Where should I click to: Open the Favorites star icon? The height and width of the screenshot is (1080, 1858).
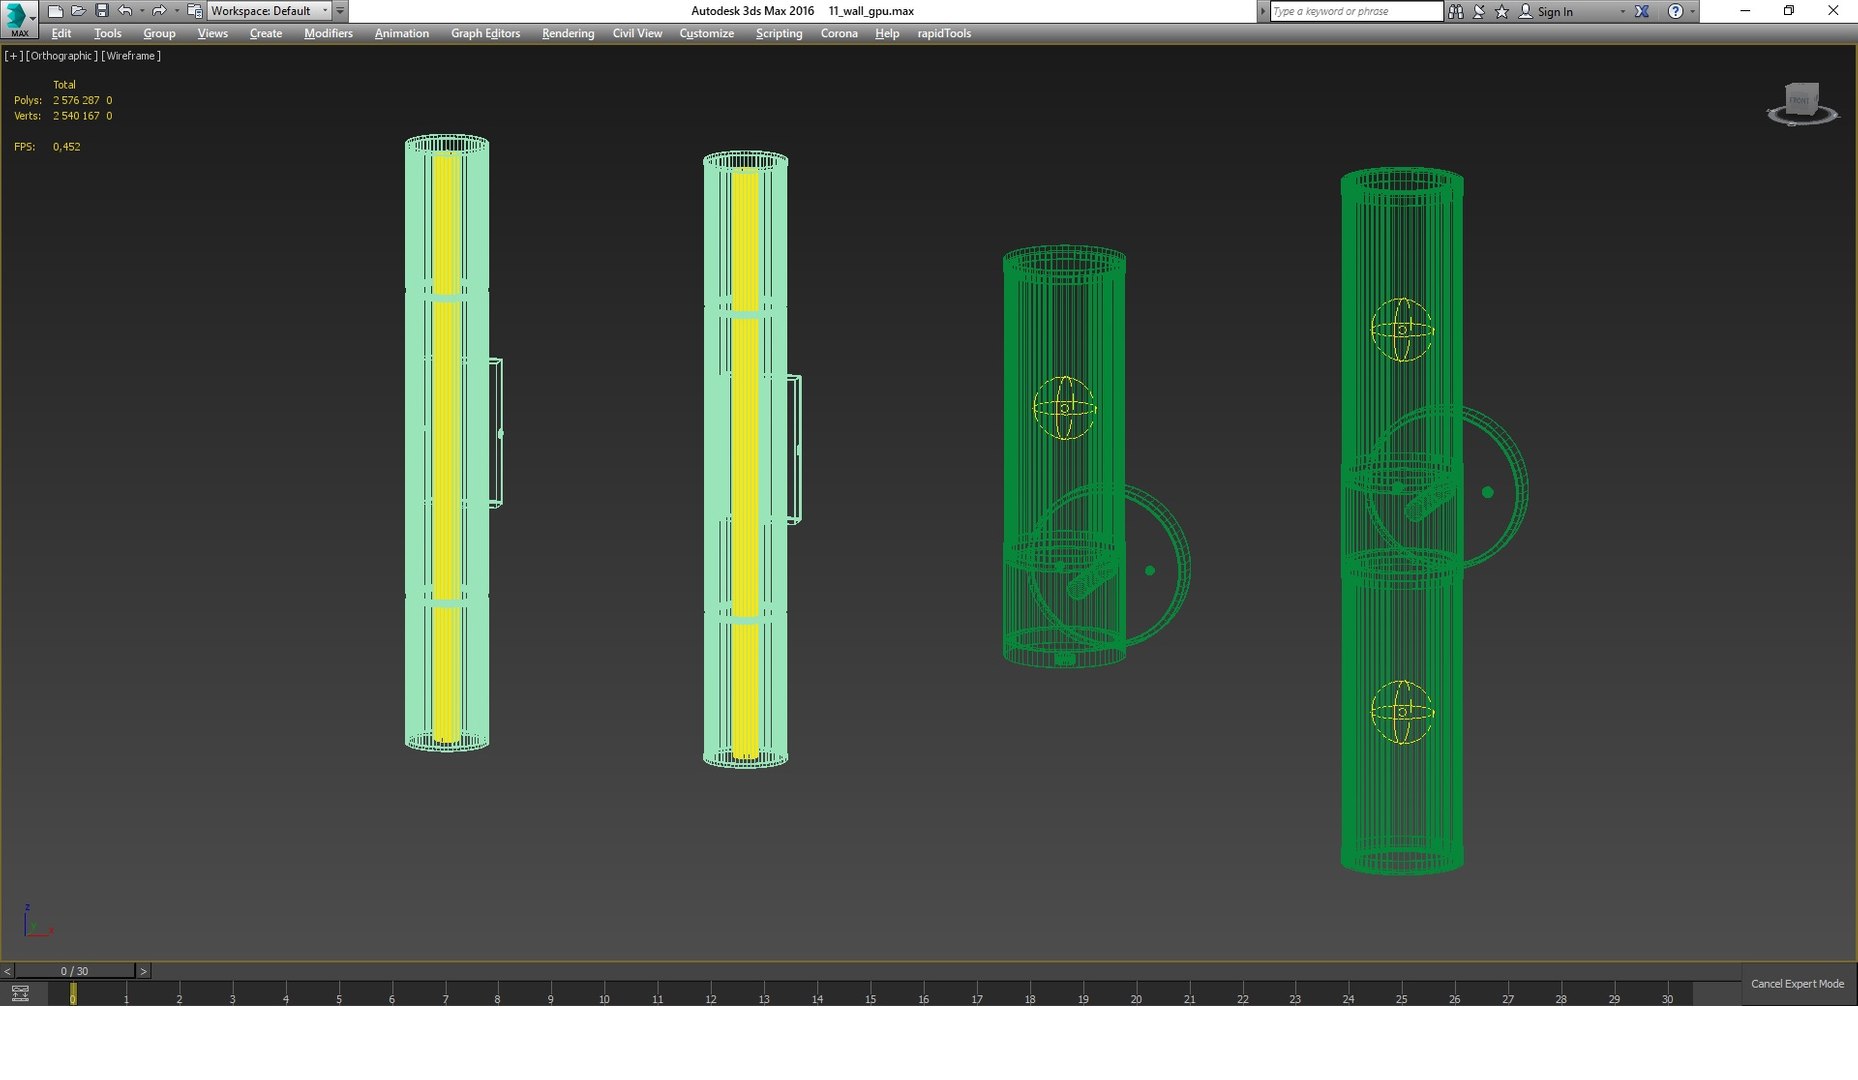[x=1501, y=11]
